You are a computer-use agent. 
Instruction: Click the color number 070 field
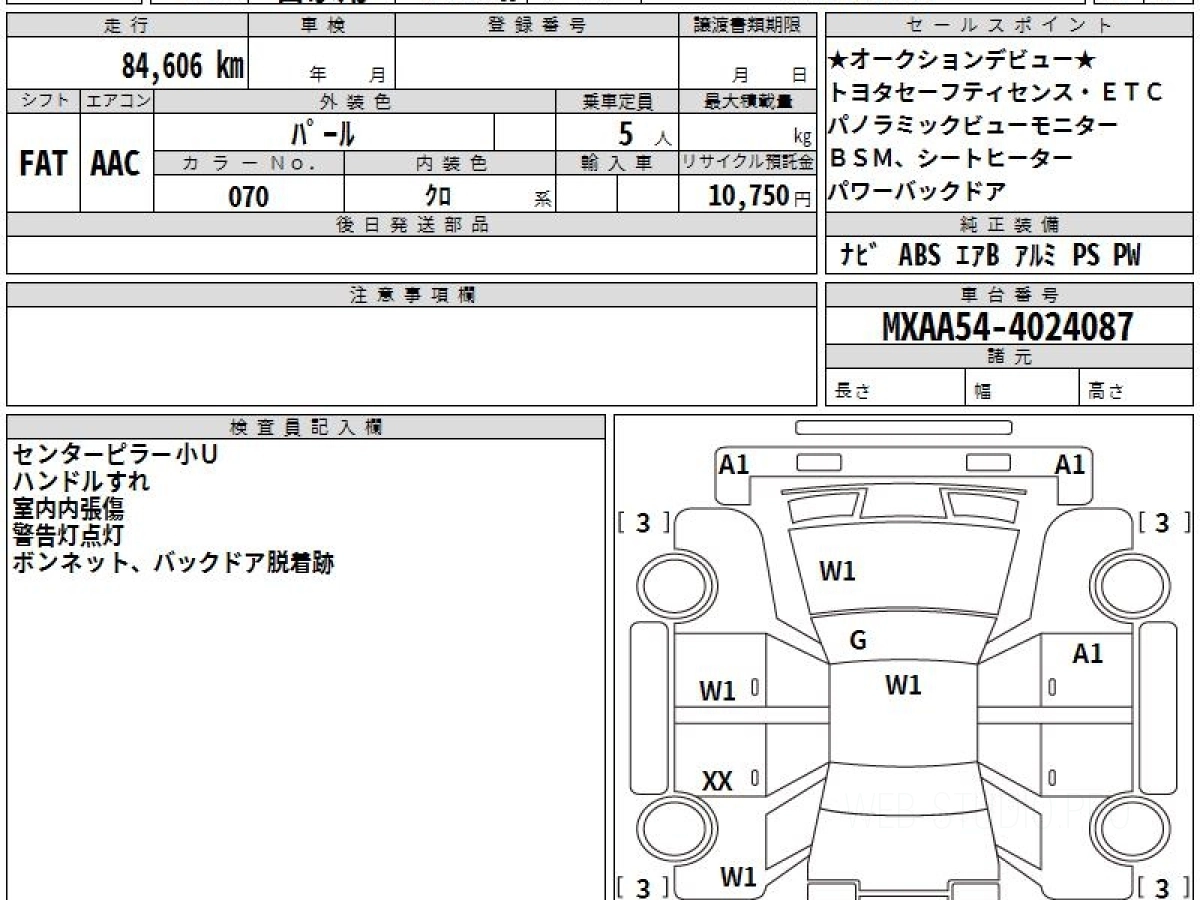click(248, 196)
